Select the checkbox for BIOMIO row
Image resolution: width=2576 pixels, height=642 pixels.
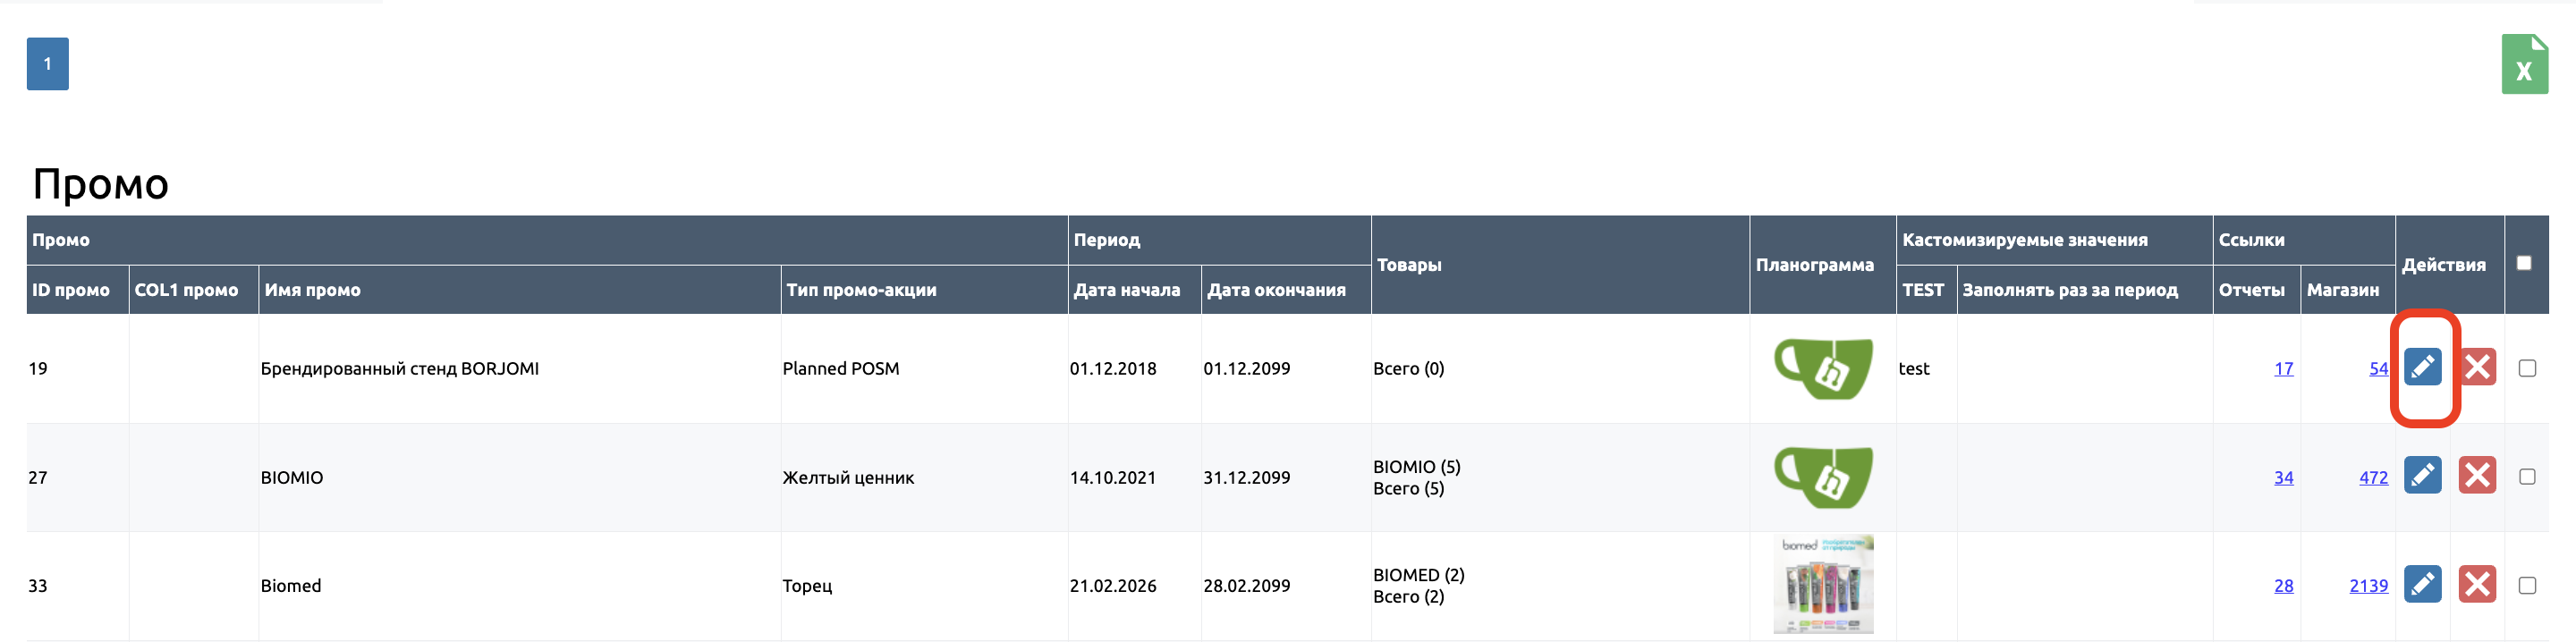tap(2527, 477)
